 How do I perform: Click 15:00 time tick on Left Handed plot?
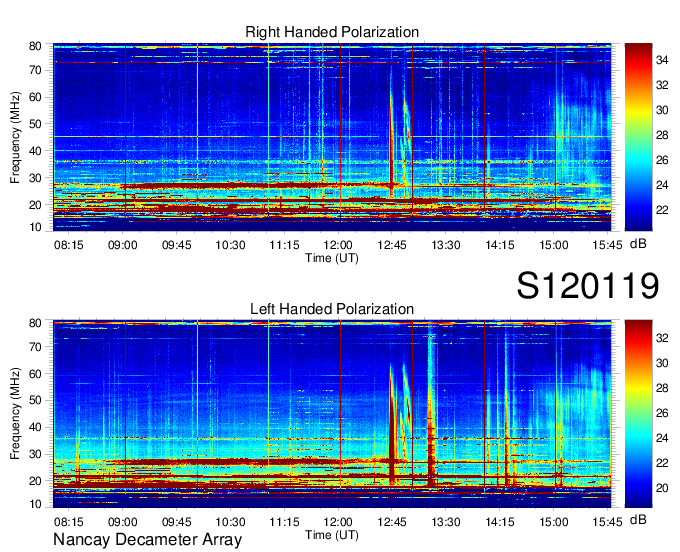(554, 522)
